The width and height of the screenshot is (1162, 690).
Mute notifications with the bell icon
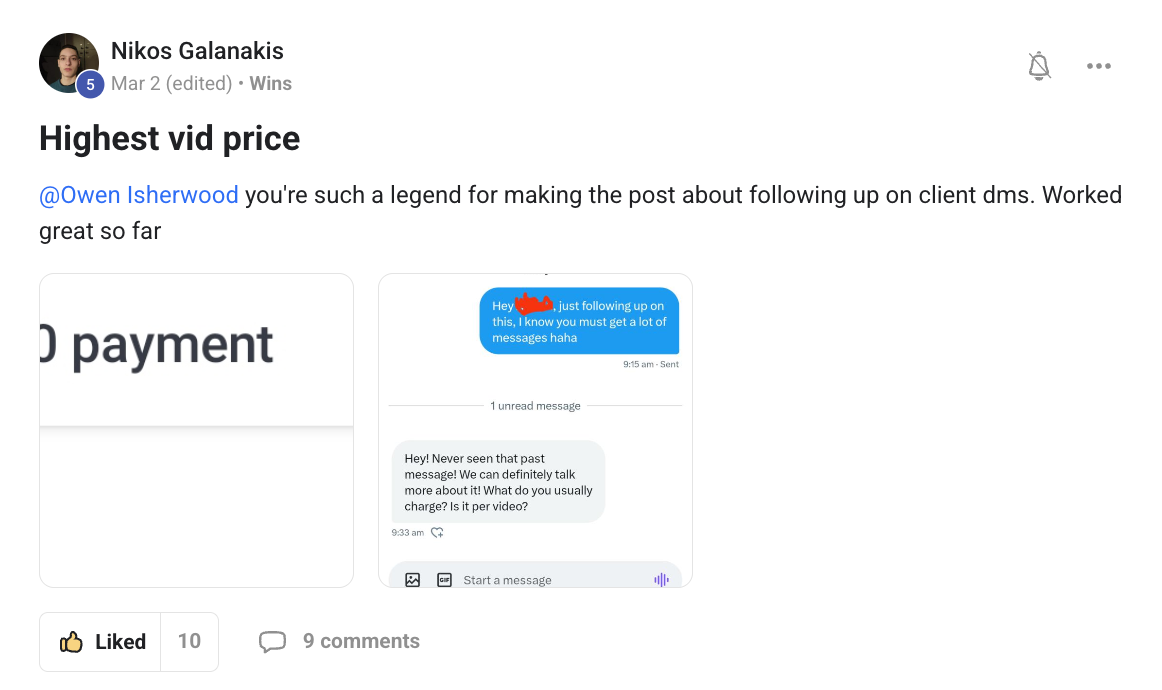1039,66
